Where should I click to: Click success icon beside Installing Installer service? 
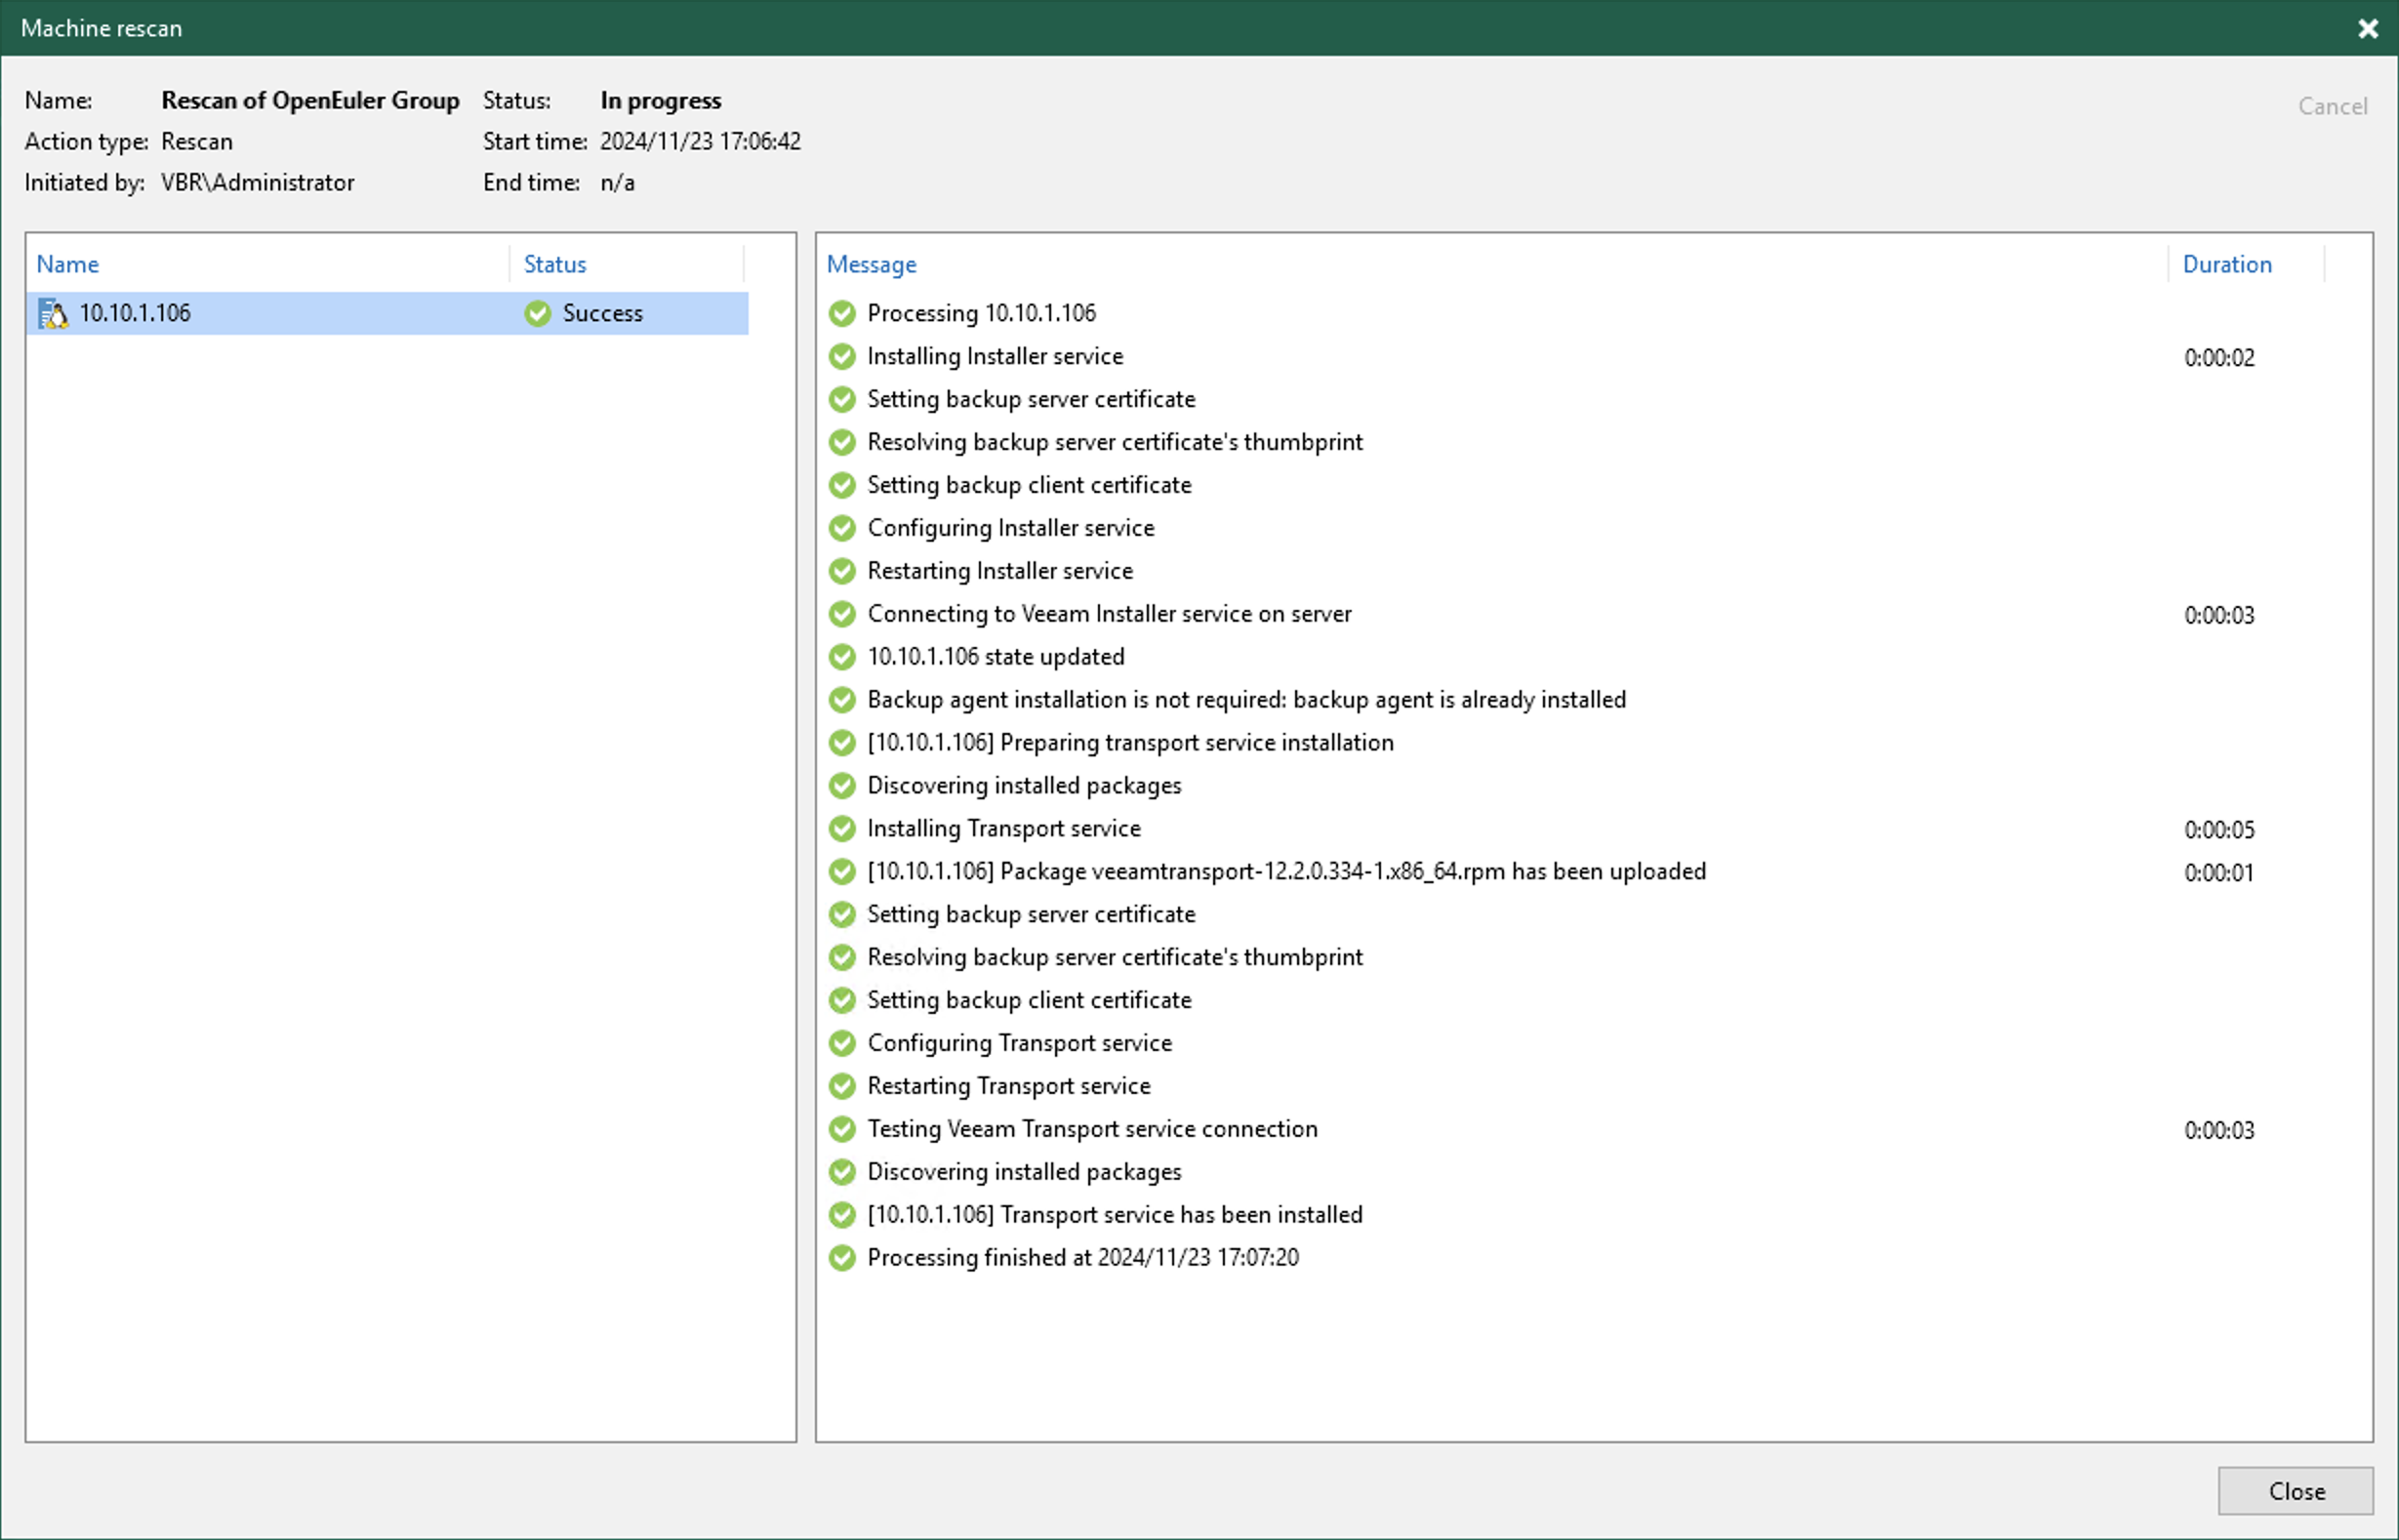tap(842, 356)
